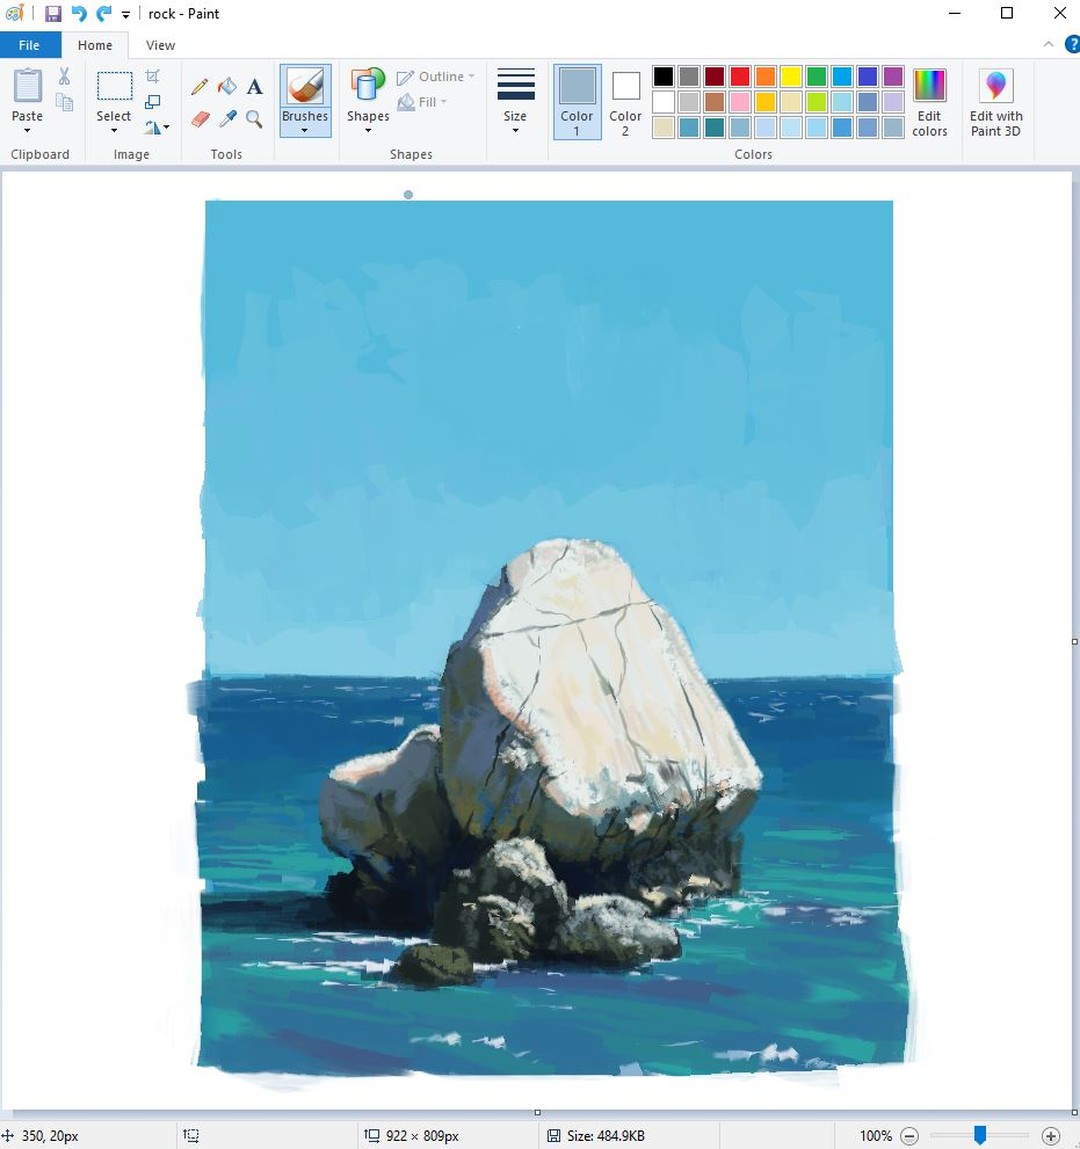Open the shape Fill dropdown
Viewport: 1080px width, 1149px height.
(x=422, y=102)
